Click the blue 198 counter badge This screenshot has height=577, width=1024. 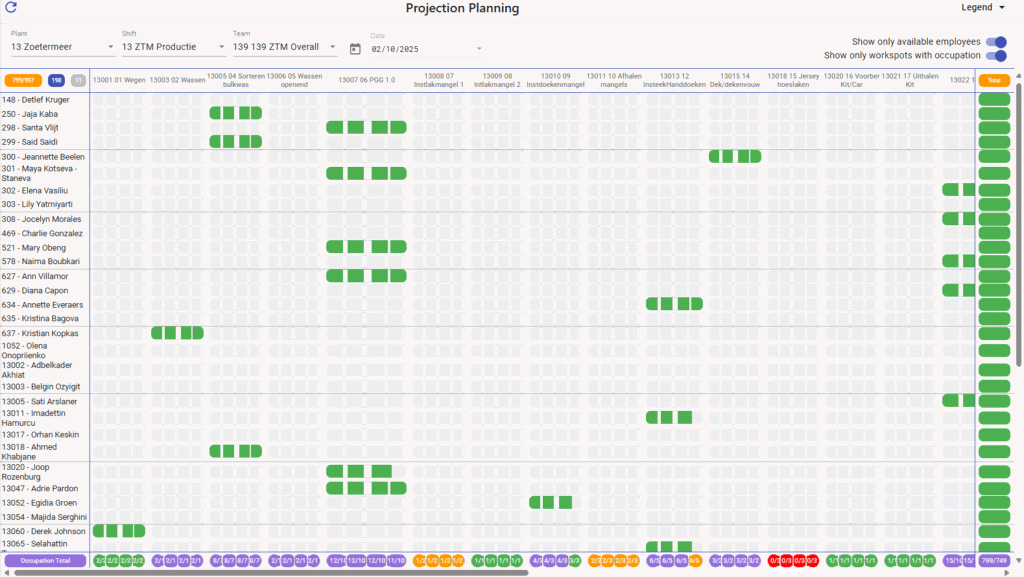[x=56, y=80]
